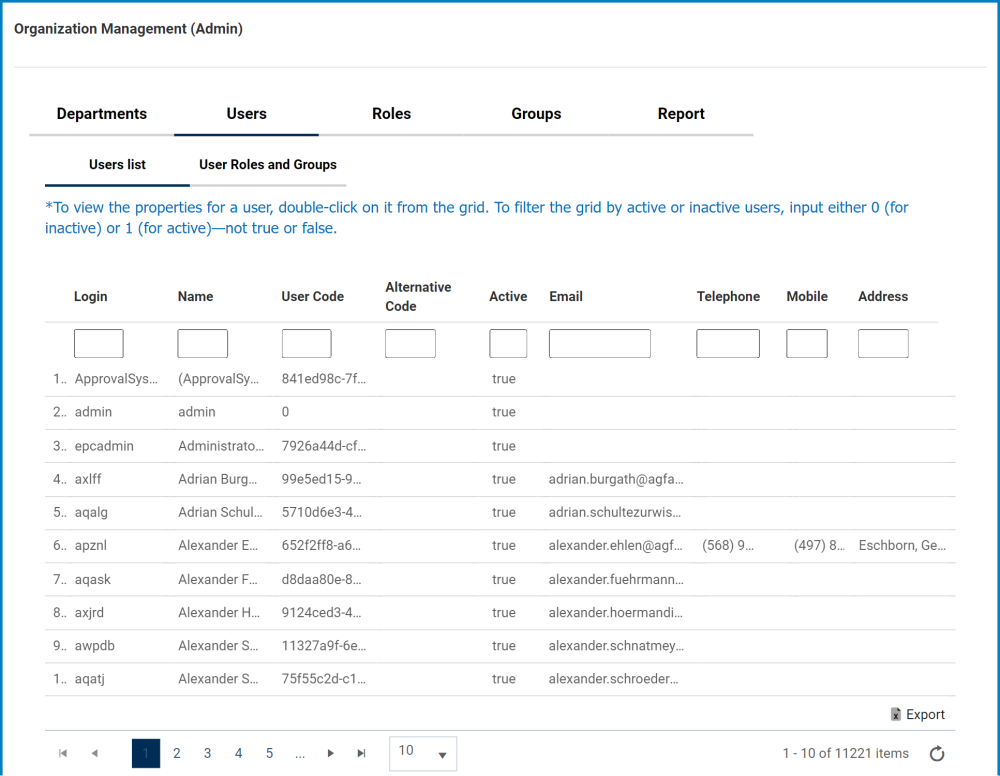Go to next page arrow

[x=331, y=753]
